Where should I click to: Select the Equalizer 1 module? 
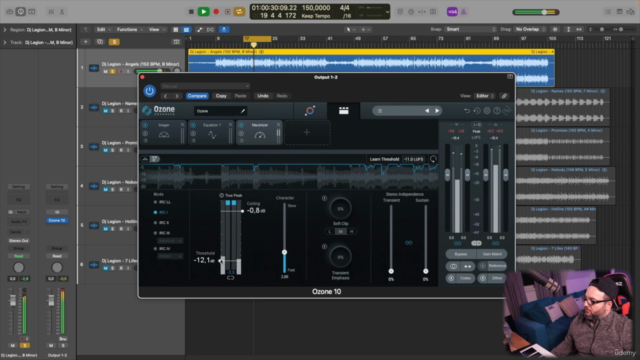[212, 133]
